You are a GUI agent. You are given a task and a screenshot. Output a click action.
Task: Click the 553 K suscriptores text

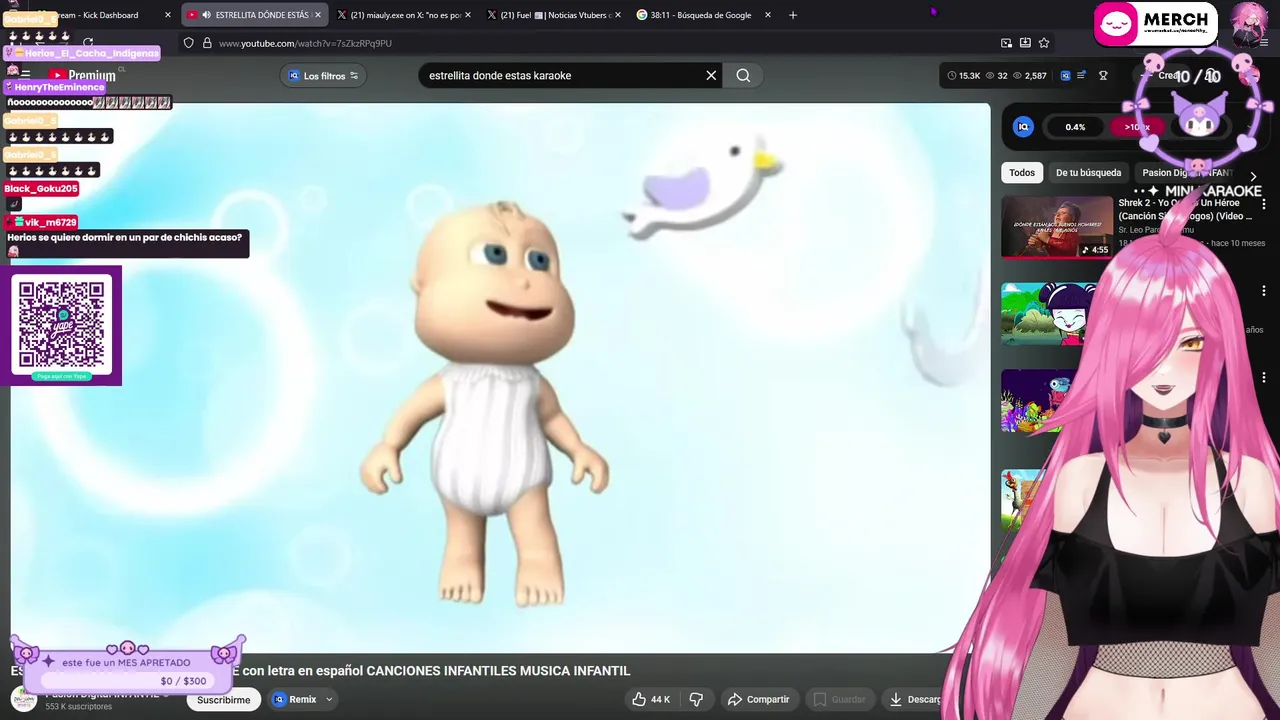78,707
